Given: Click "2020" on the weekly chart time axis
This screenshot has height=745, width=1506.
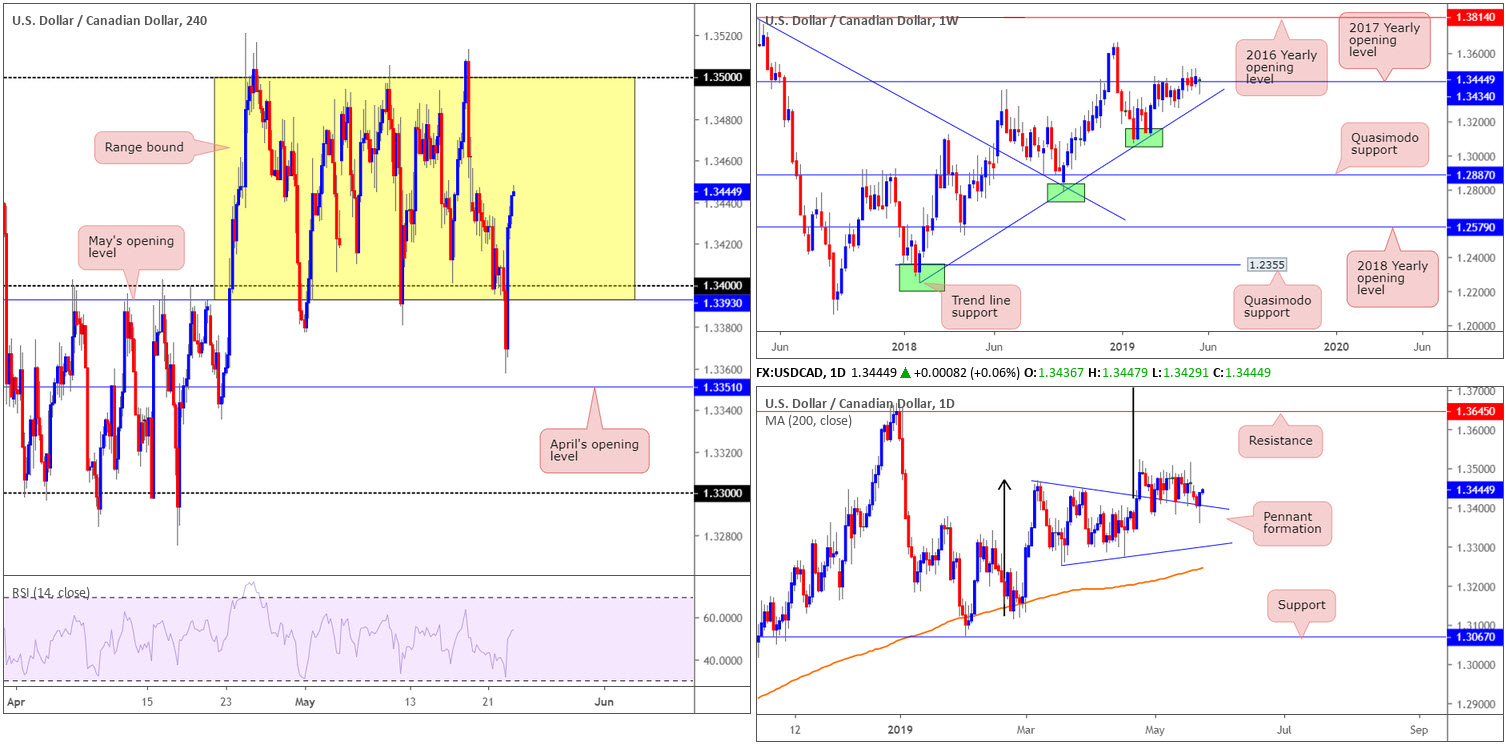Looking at the screenshot, I should (x=1337, y=345).
